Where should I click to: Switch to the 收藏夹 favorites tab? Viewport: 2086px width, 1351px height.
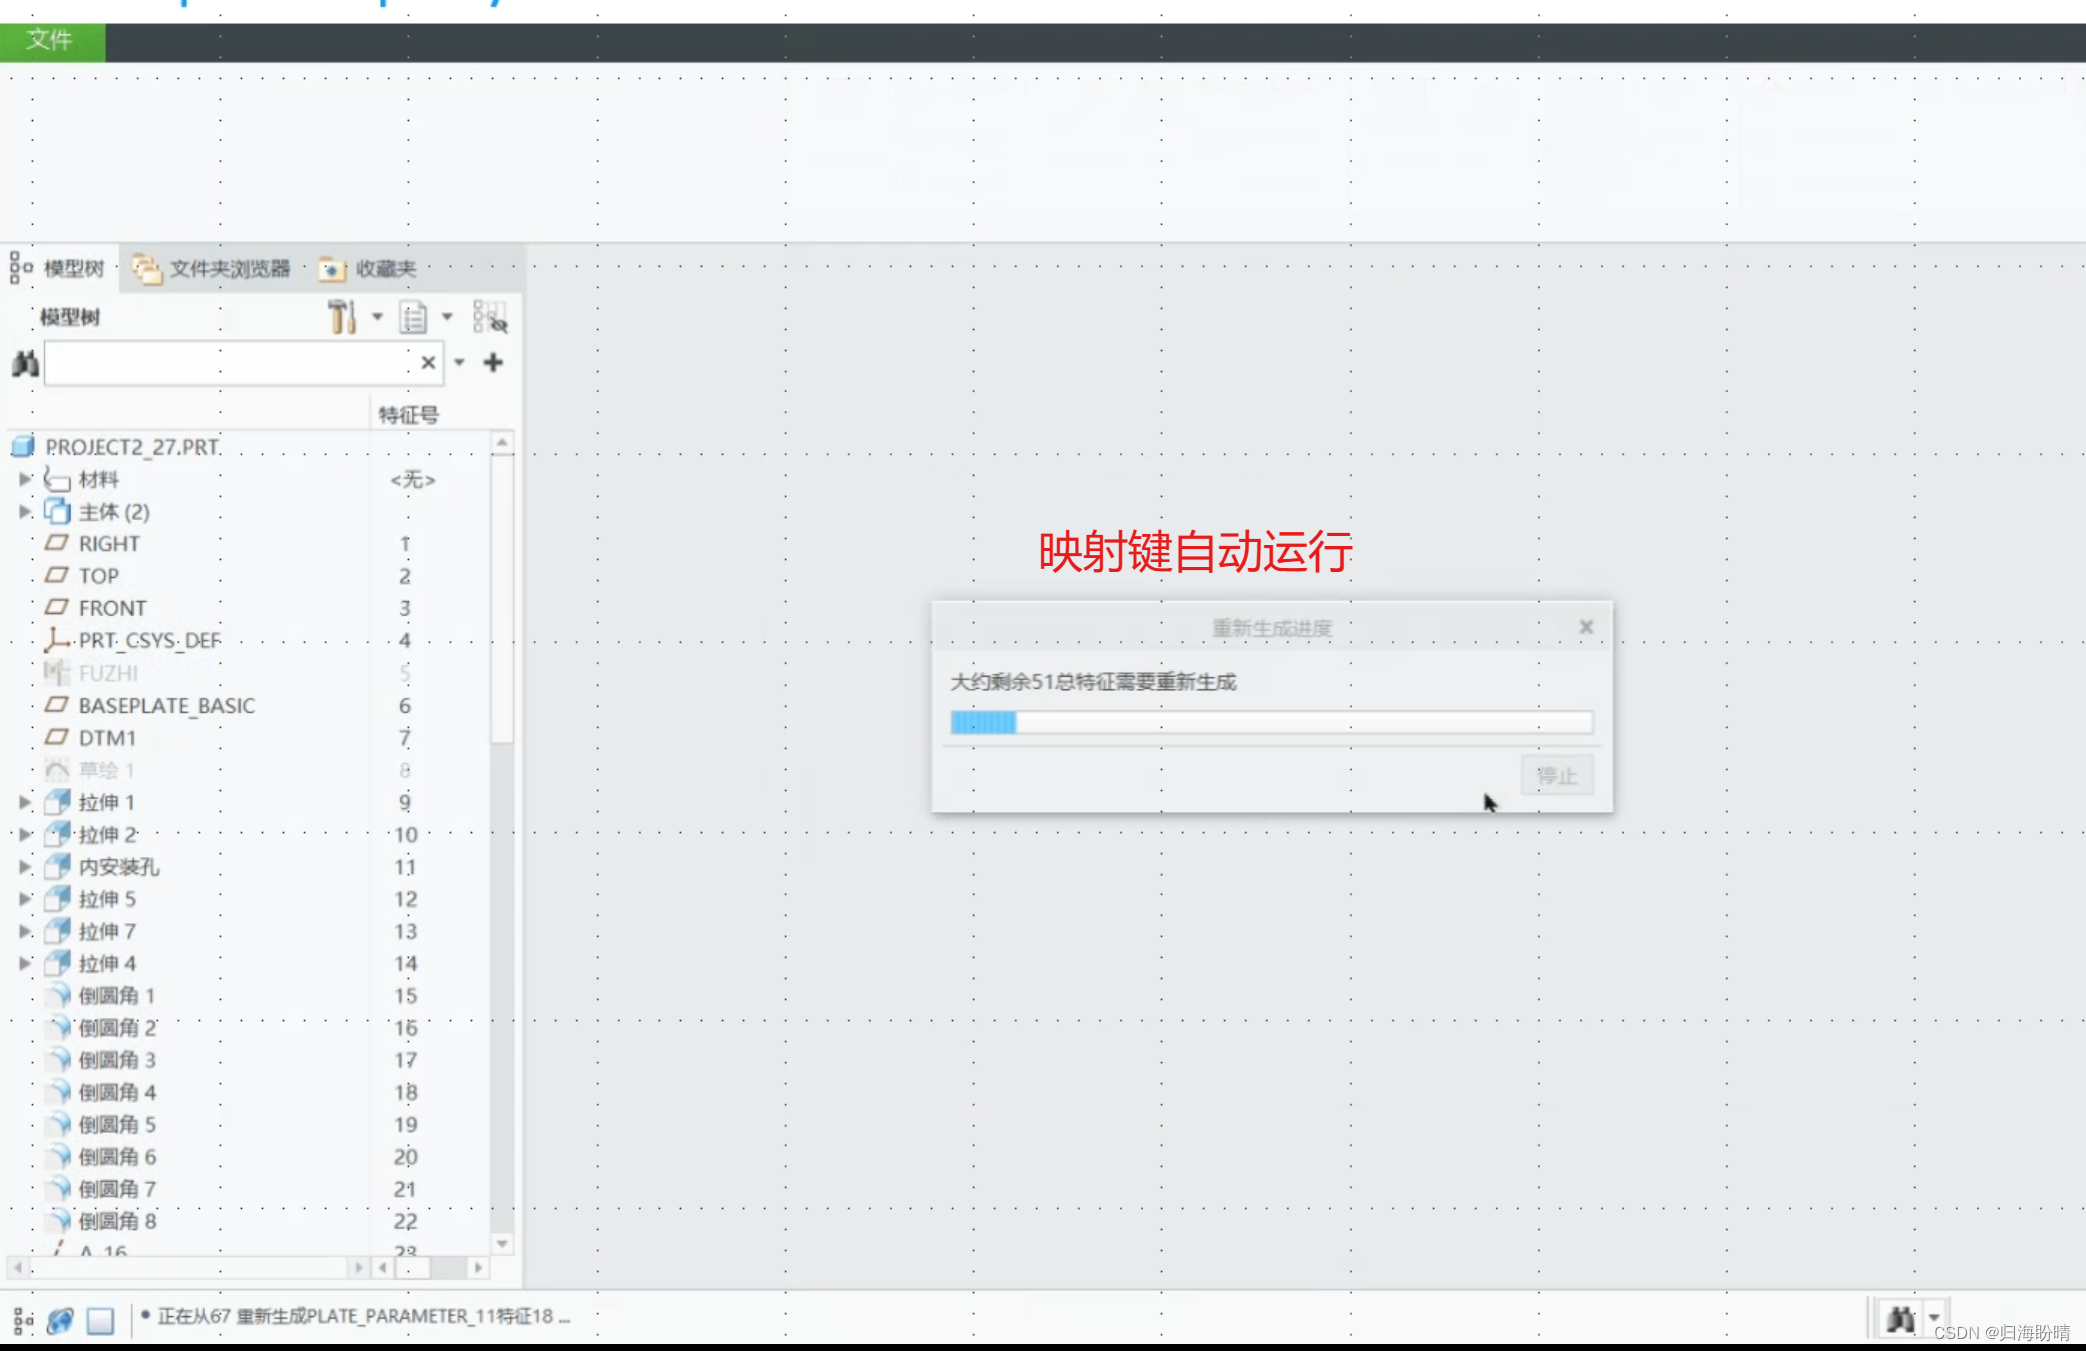point(368,268)
